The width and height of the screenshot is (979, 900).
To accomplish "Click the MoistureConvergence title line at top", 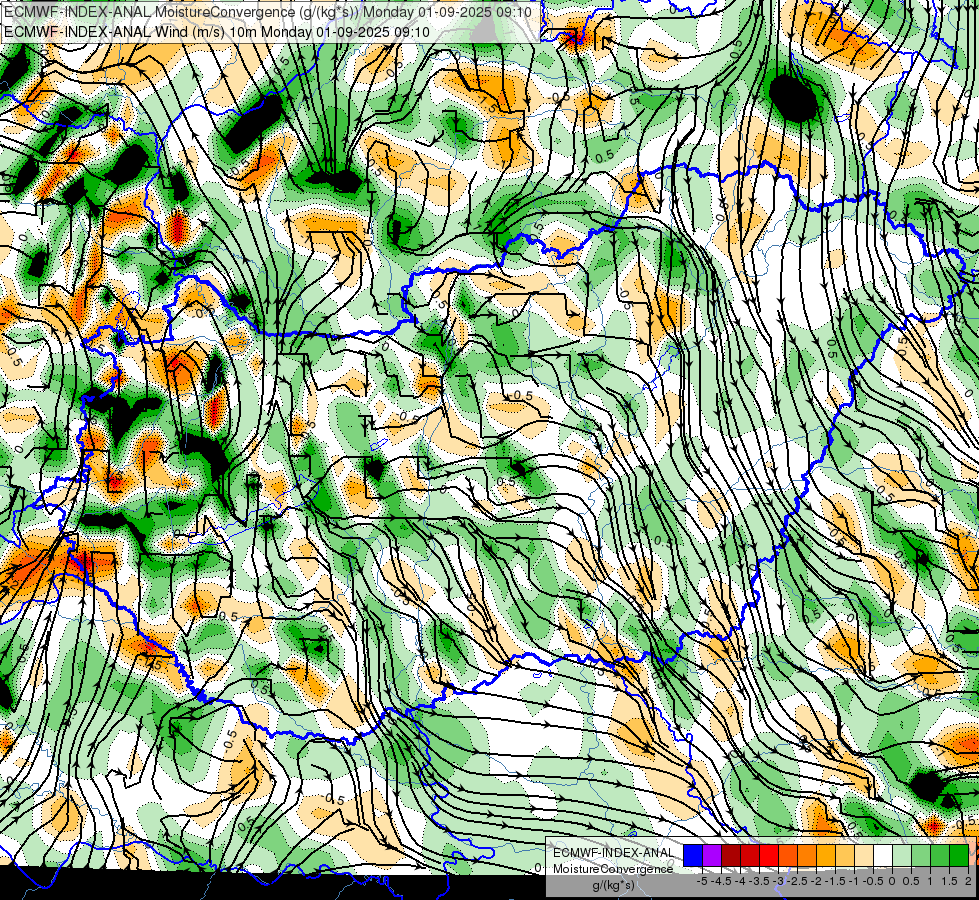I will [268, 12].
